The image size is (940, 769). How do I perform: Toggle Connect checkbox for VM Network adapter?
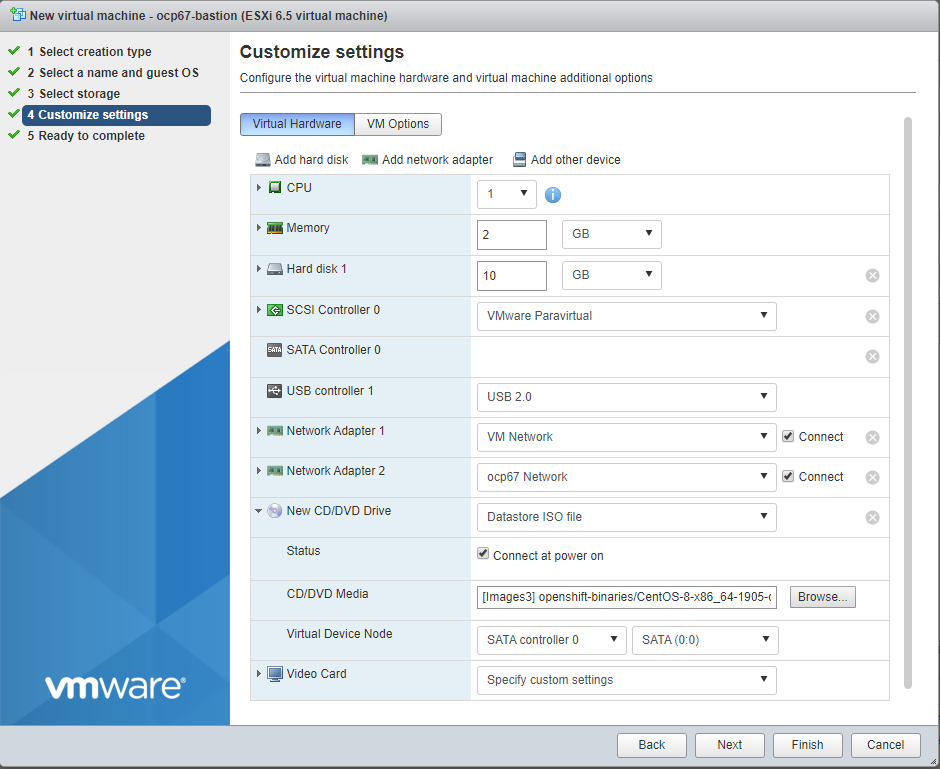point(788,436)
